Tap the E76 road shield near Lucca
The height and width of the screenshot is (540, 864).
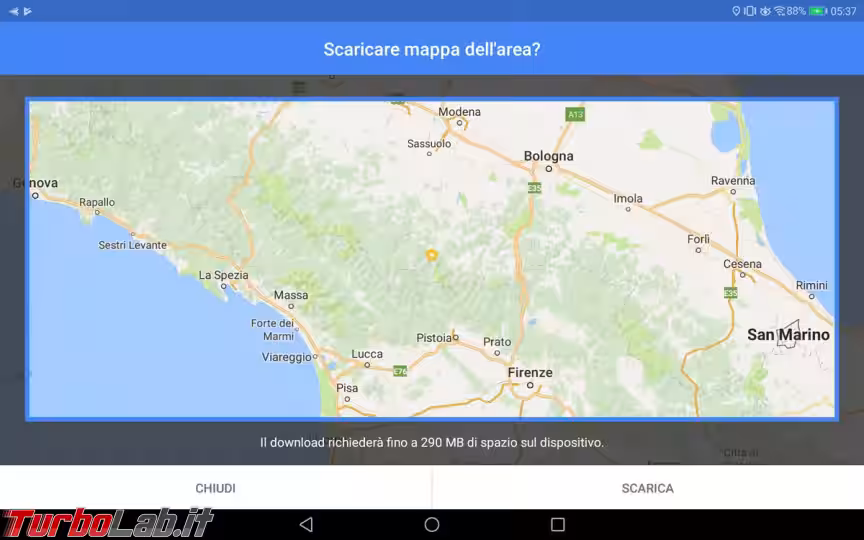[x=400, y=371]
